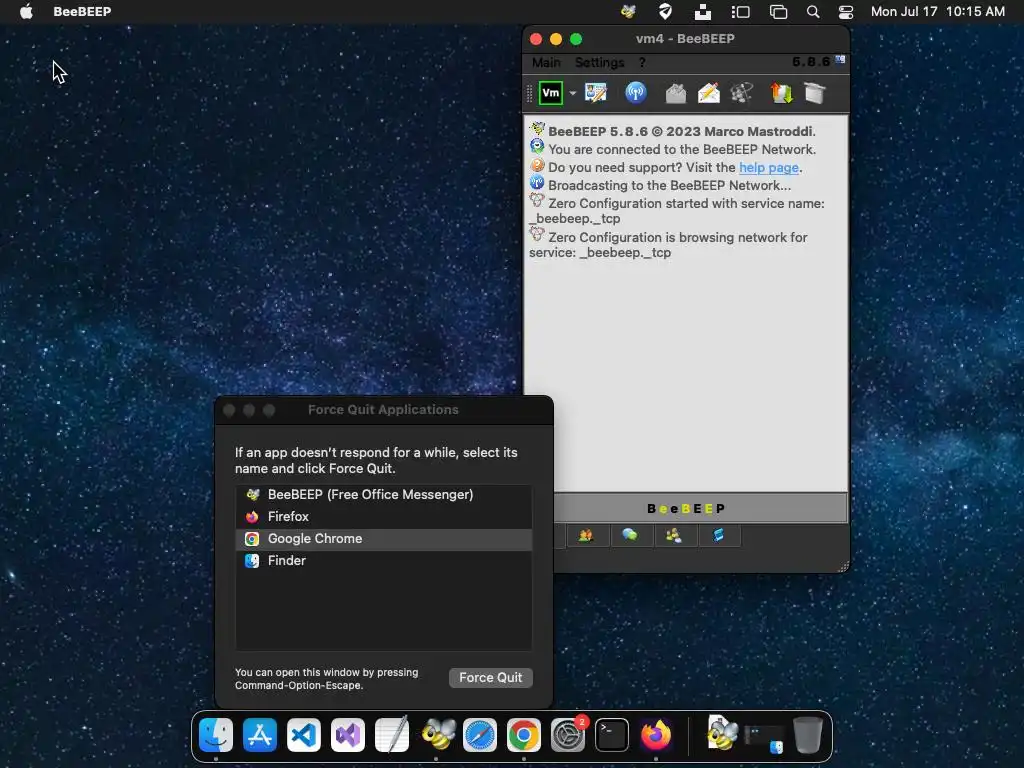Open Control Center toggles icon
Screen dimensions: 1024x768
[x=846, y=12]
